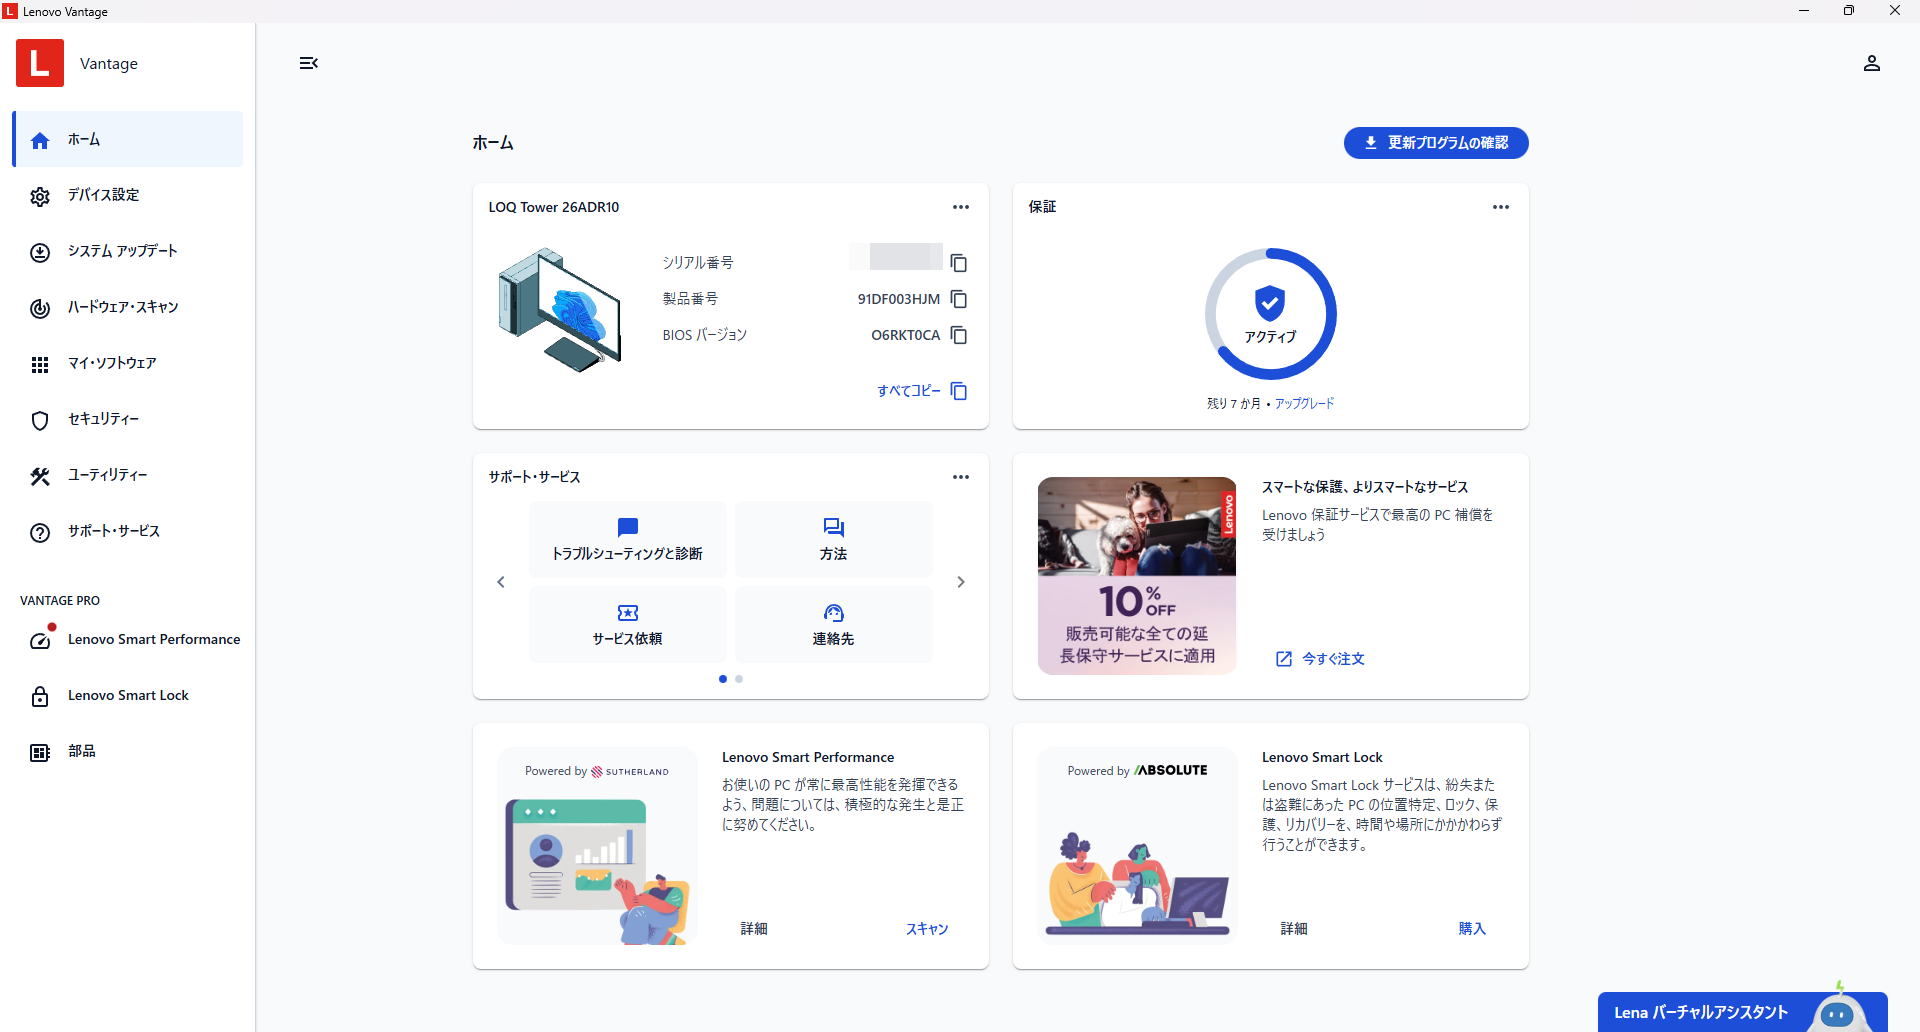1920x1032 pixels.
Task: Open the 連絡先 contact tile
Action: 833,624
